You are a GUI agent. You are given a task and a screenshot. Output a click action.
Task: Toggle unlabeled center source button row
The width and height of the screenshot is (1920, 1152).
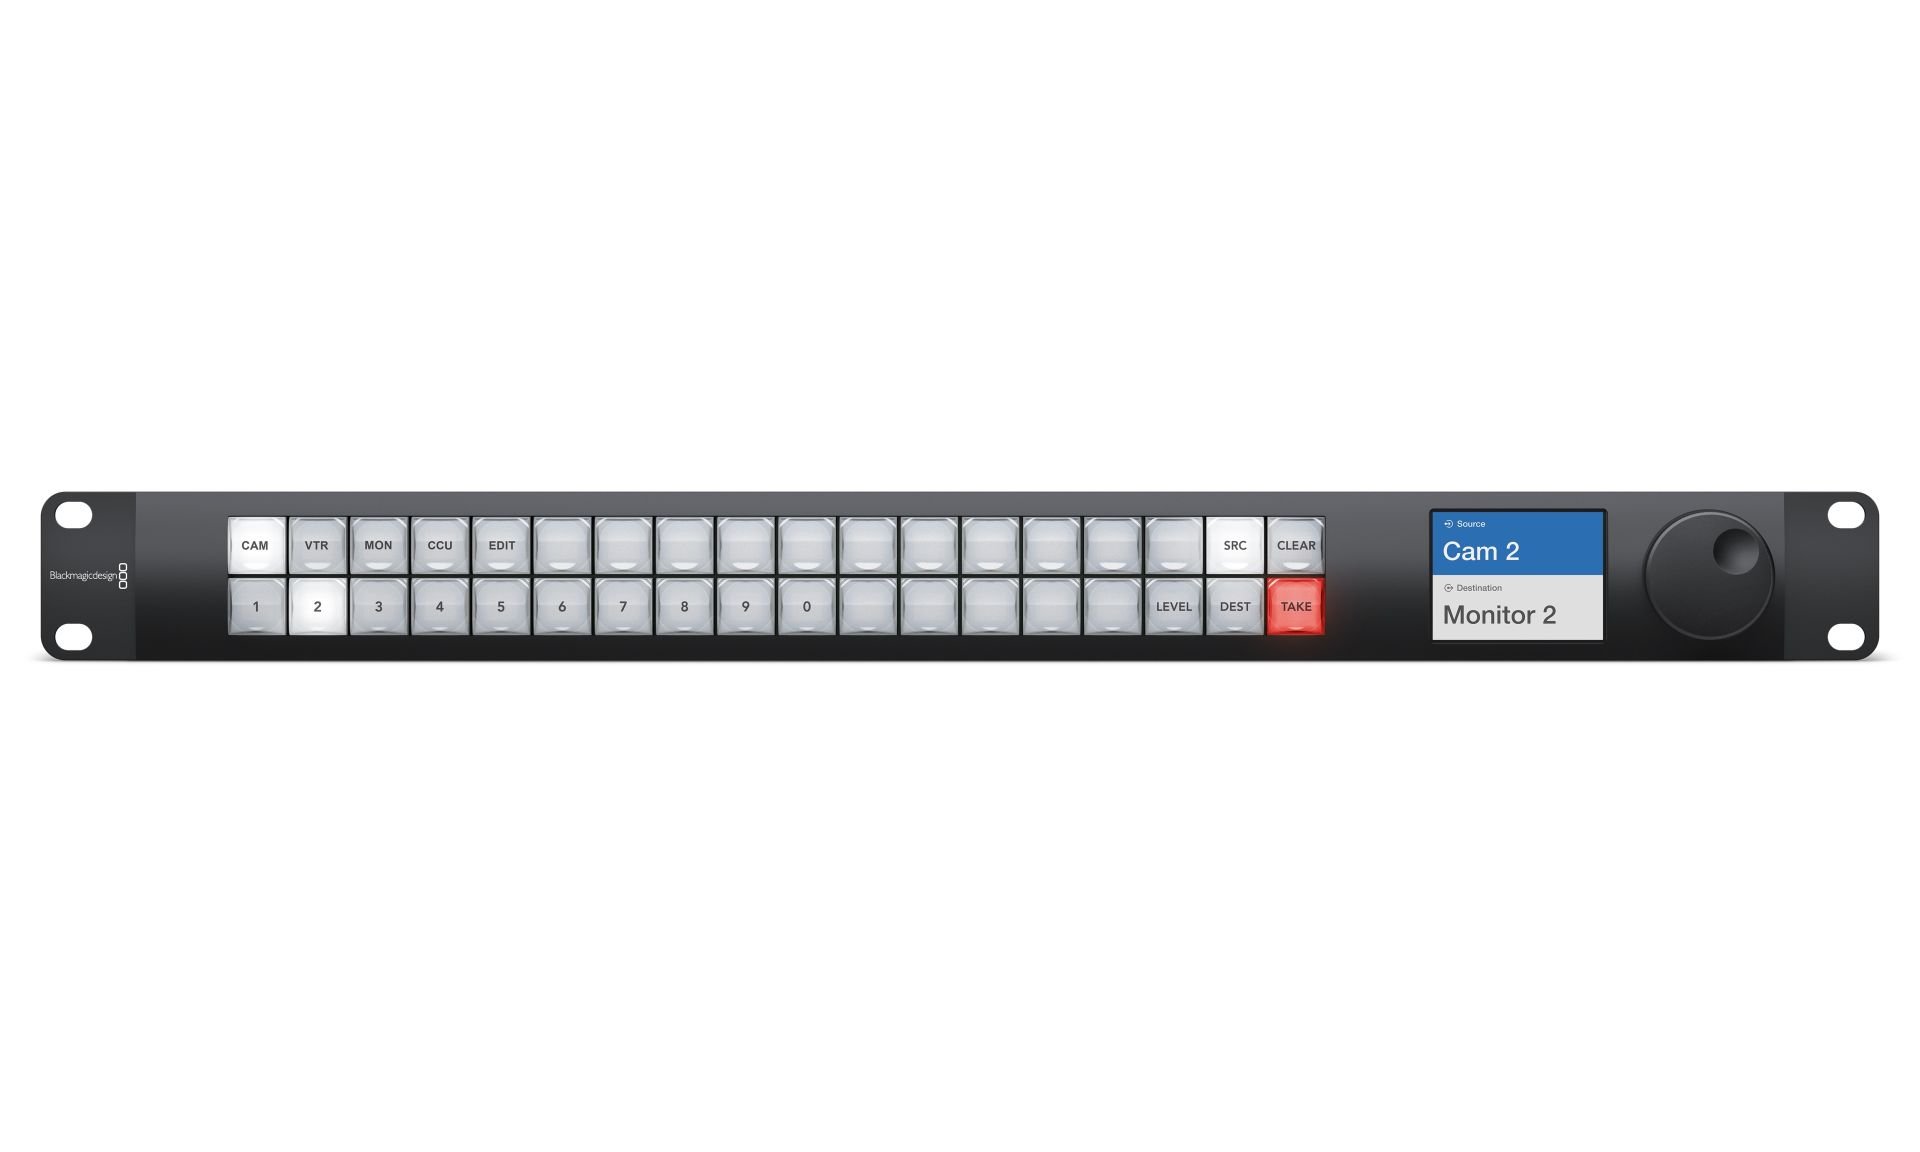pyautogui.click(x=864, y=544)
